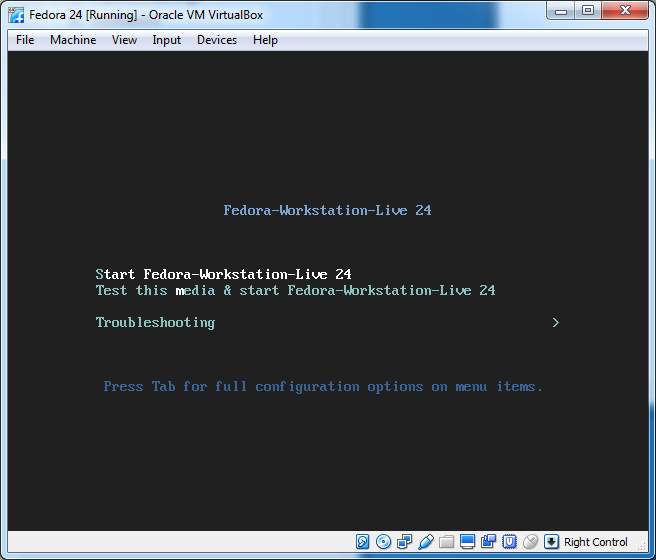
Task: Click the window resize grip corner
Action: [x=642, y=545]
